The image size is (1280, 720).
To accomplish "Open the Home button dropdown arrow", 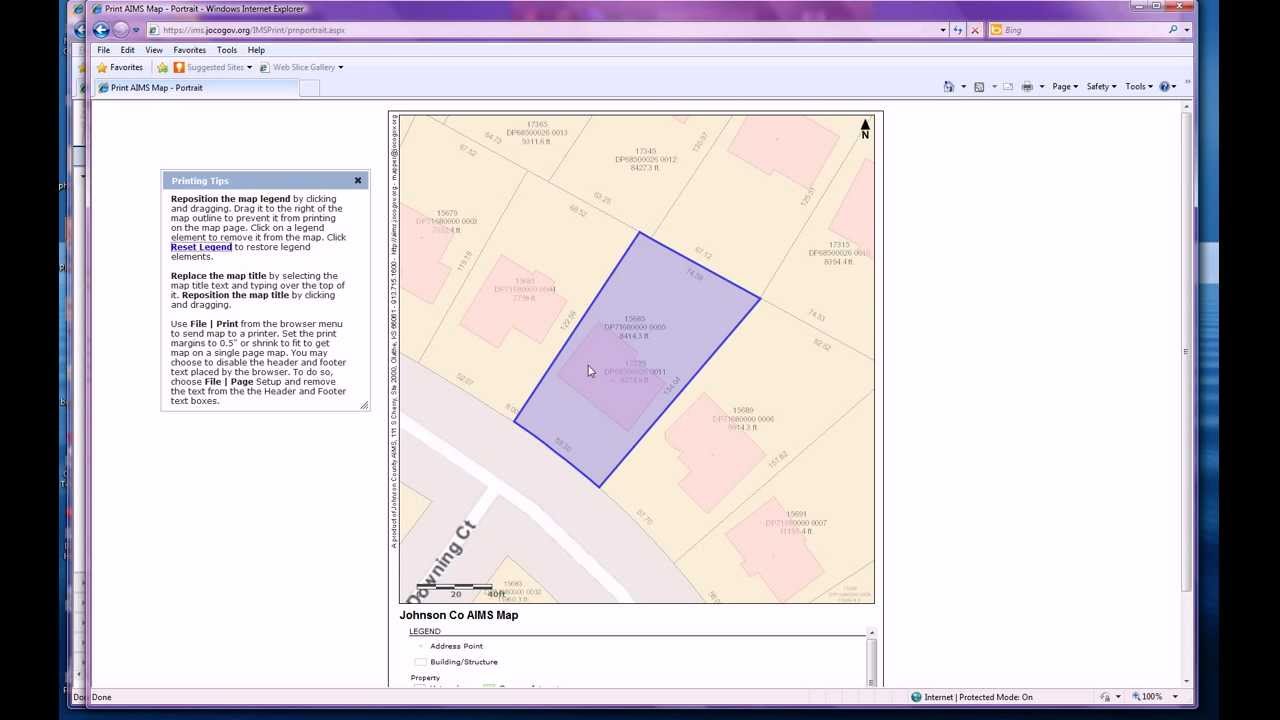I will point(963,87).
